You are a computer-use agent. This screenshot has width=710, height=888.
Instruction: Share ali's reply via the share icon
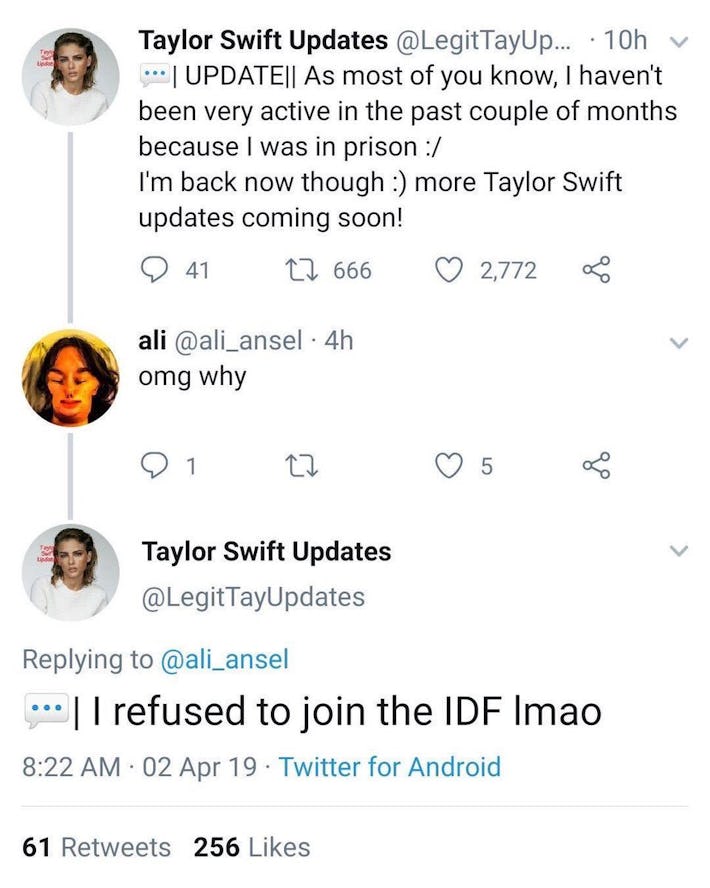coord(596,463)
